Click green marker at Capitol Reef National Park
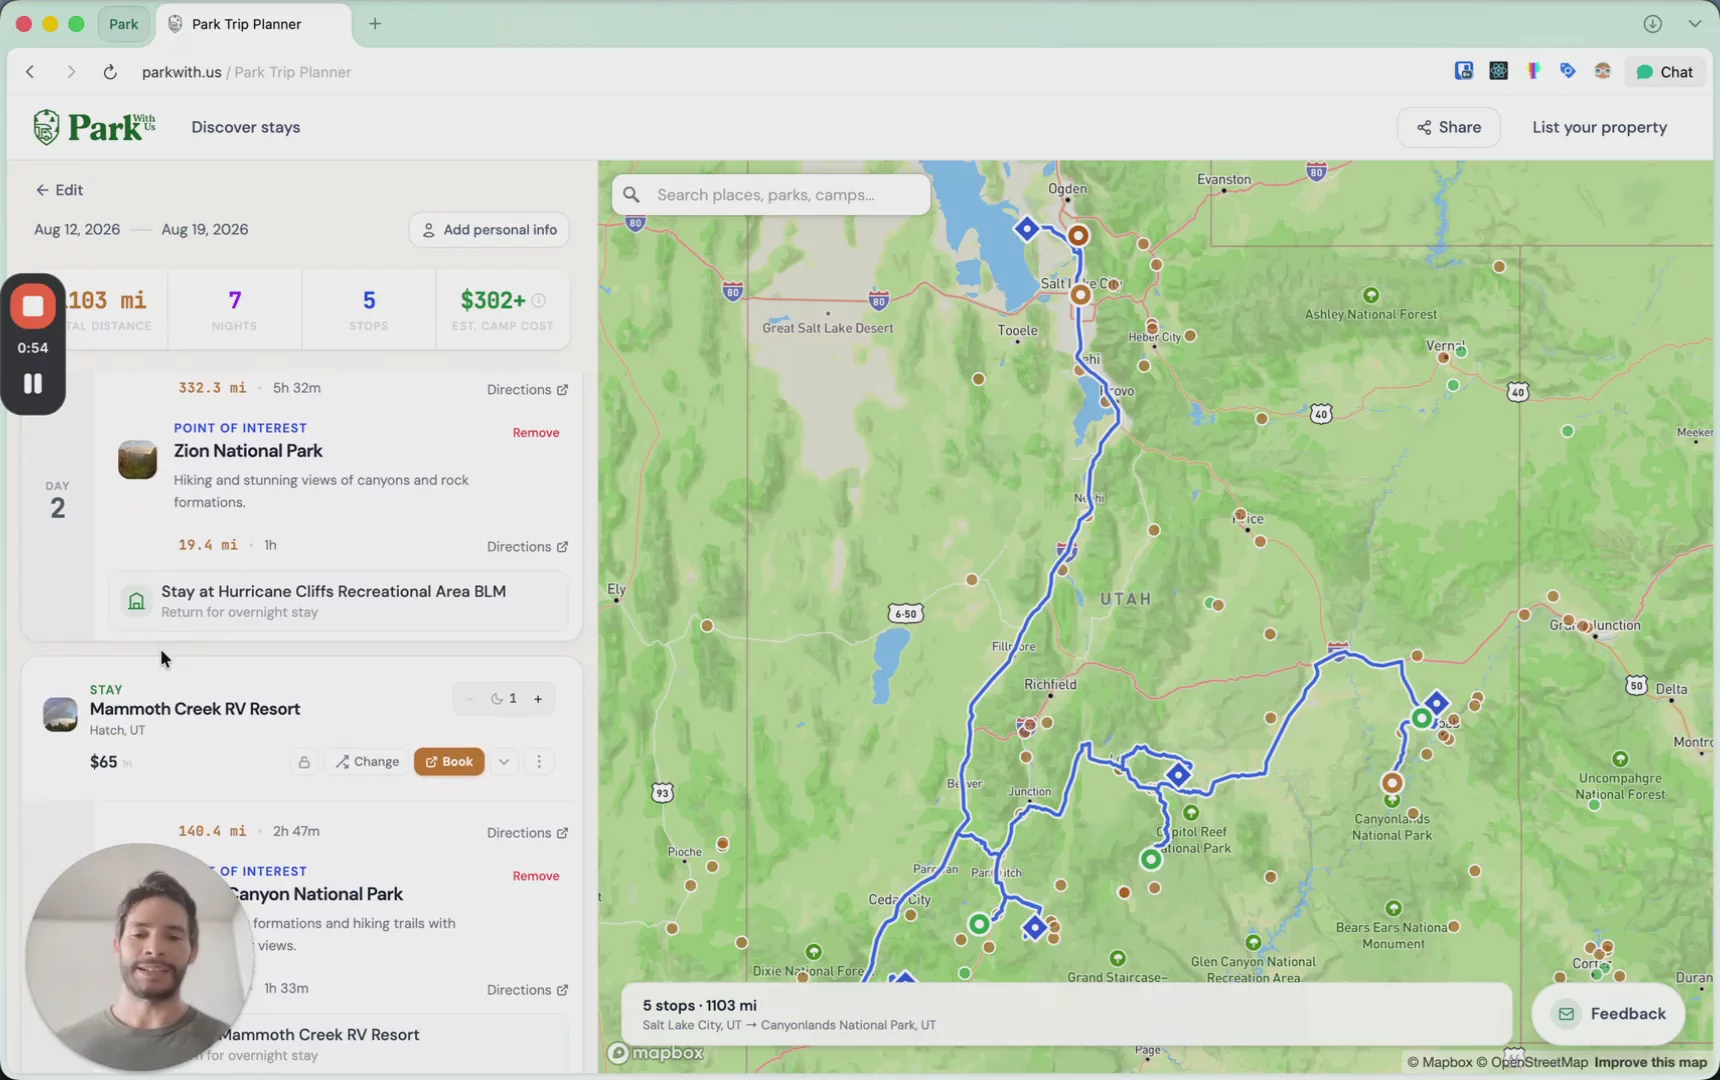This screenshot has height=1080, width=1720. (x=1191, y=813)
